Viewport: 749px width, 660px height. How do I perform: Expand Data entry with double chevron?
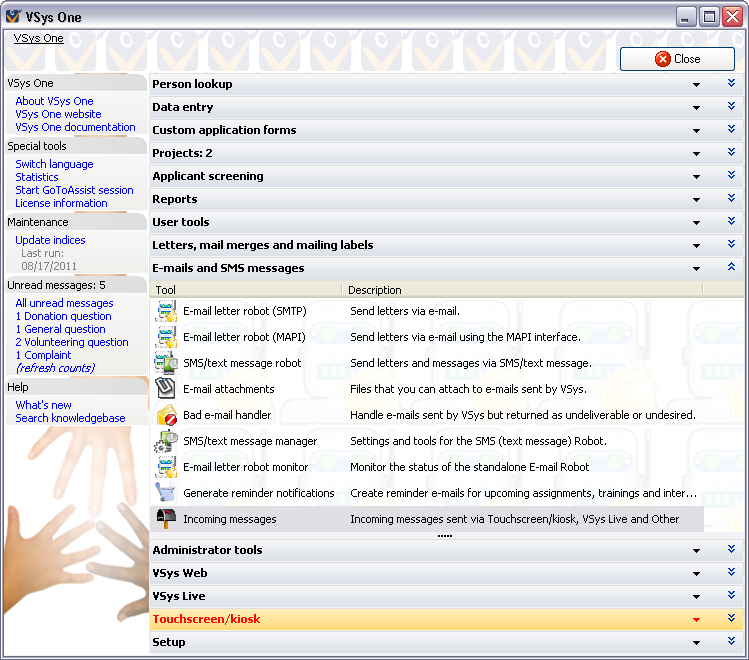coord(731,106)
